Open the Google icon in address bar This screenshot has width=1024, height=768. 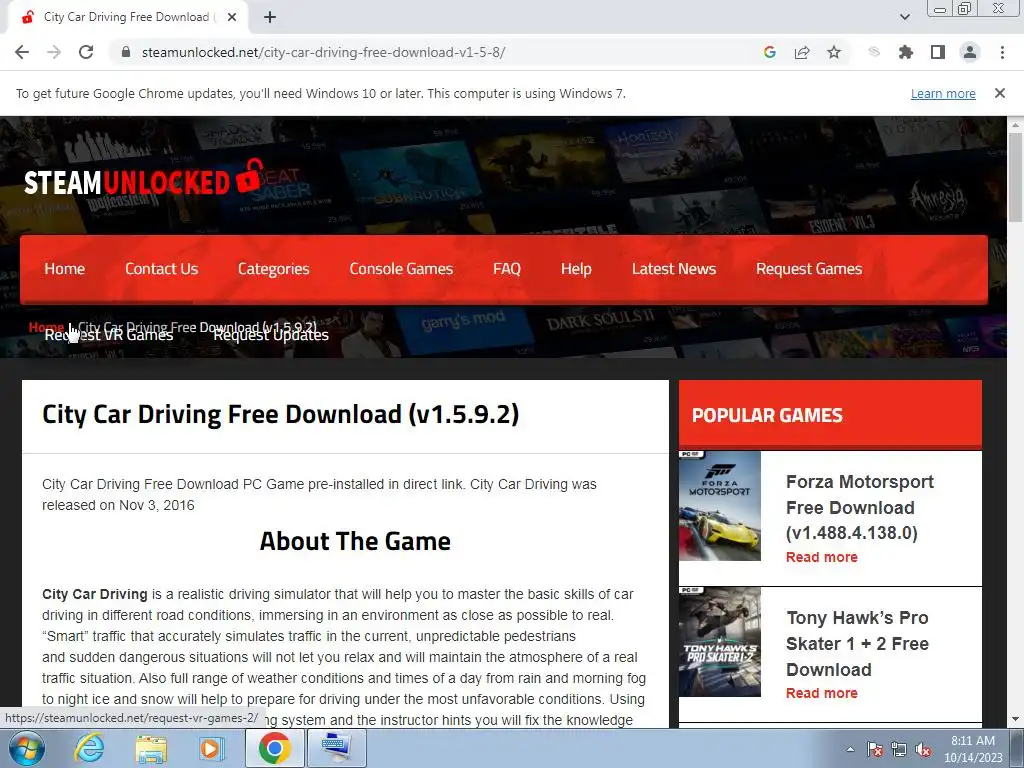click(x=770, y=52)
